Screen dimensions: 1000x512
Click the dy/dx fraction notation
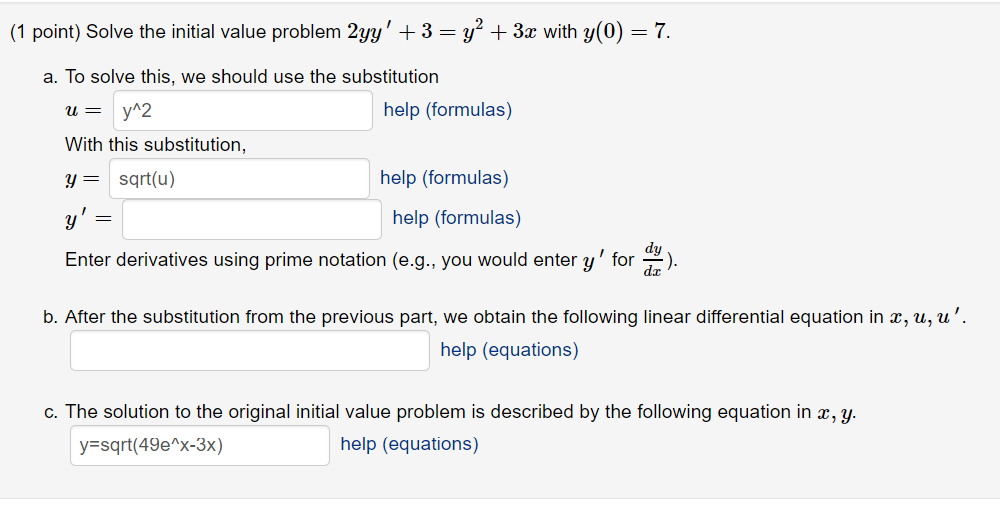click(x=653, y=258)
